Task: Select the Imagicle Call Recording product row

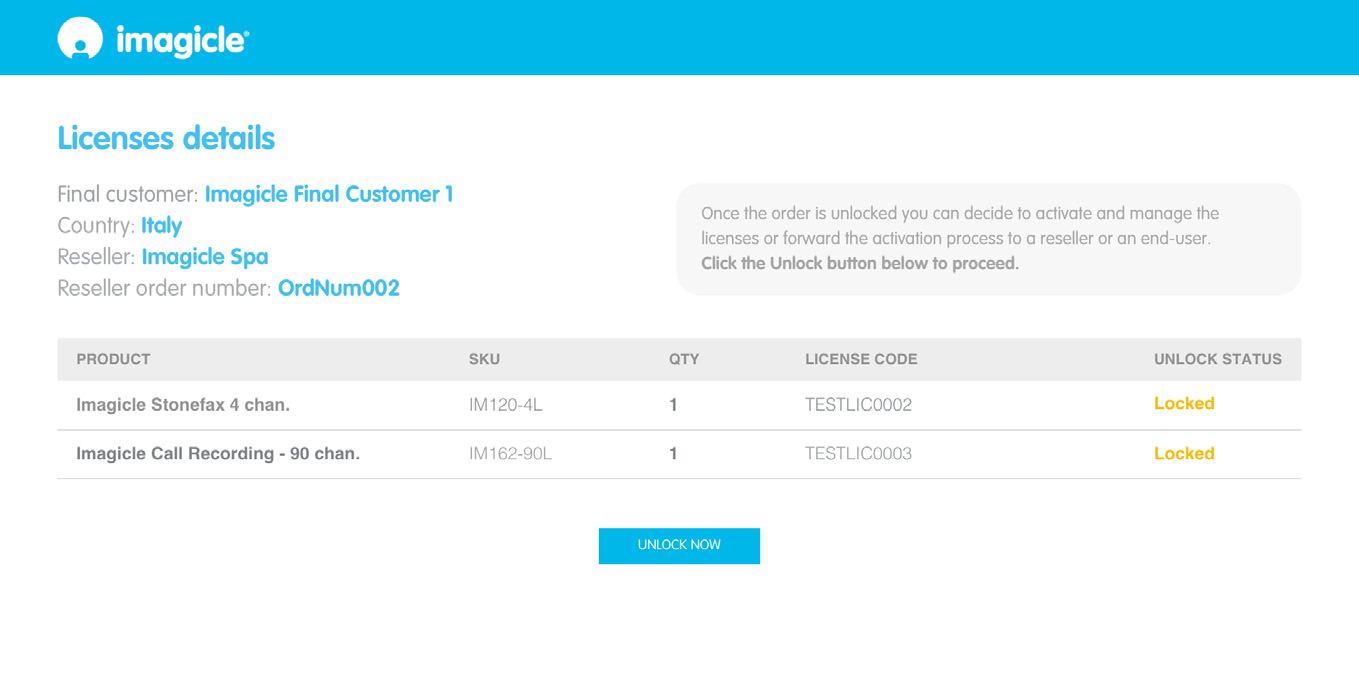Action: [x=218, y=454]
